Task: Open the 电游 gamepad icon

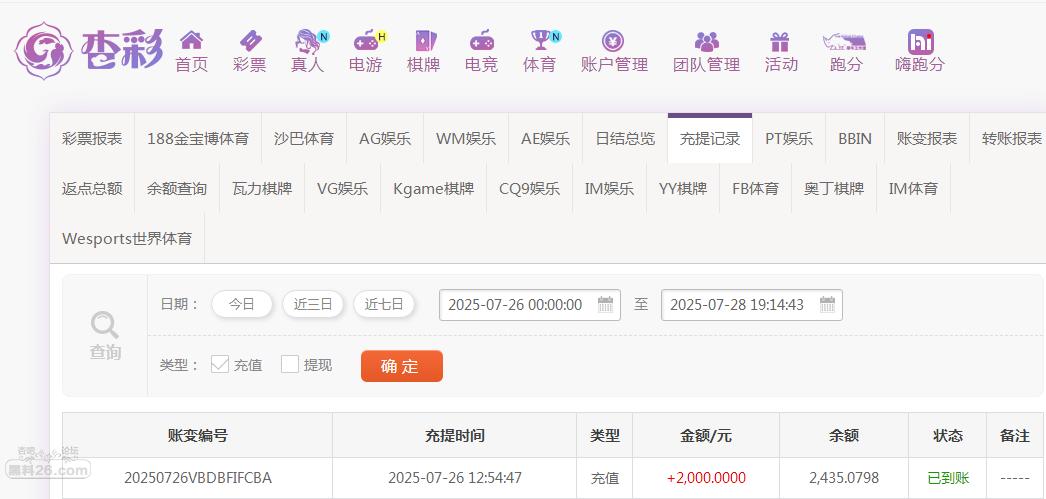Action: pos(366,41)
